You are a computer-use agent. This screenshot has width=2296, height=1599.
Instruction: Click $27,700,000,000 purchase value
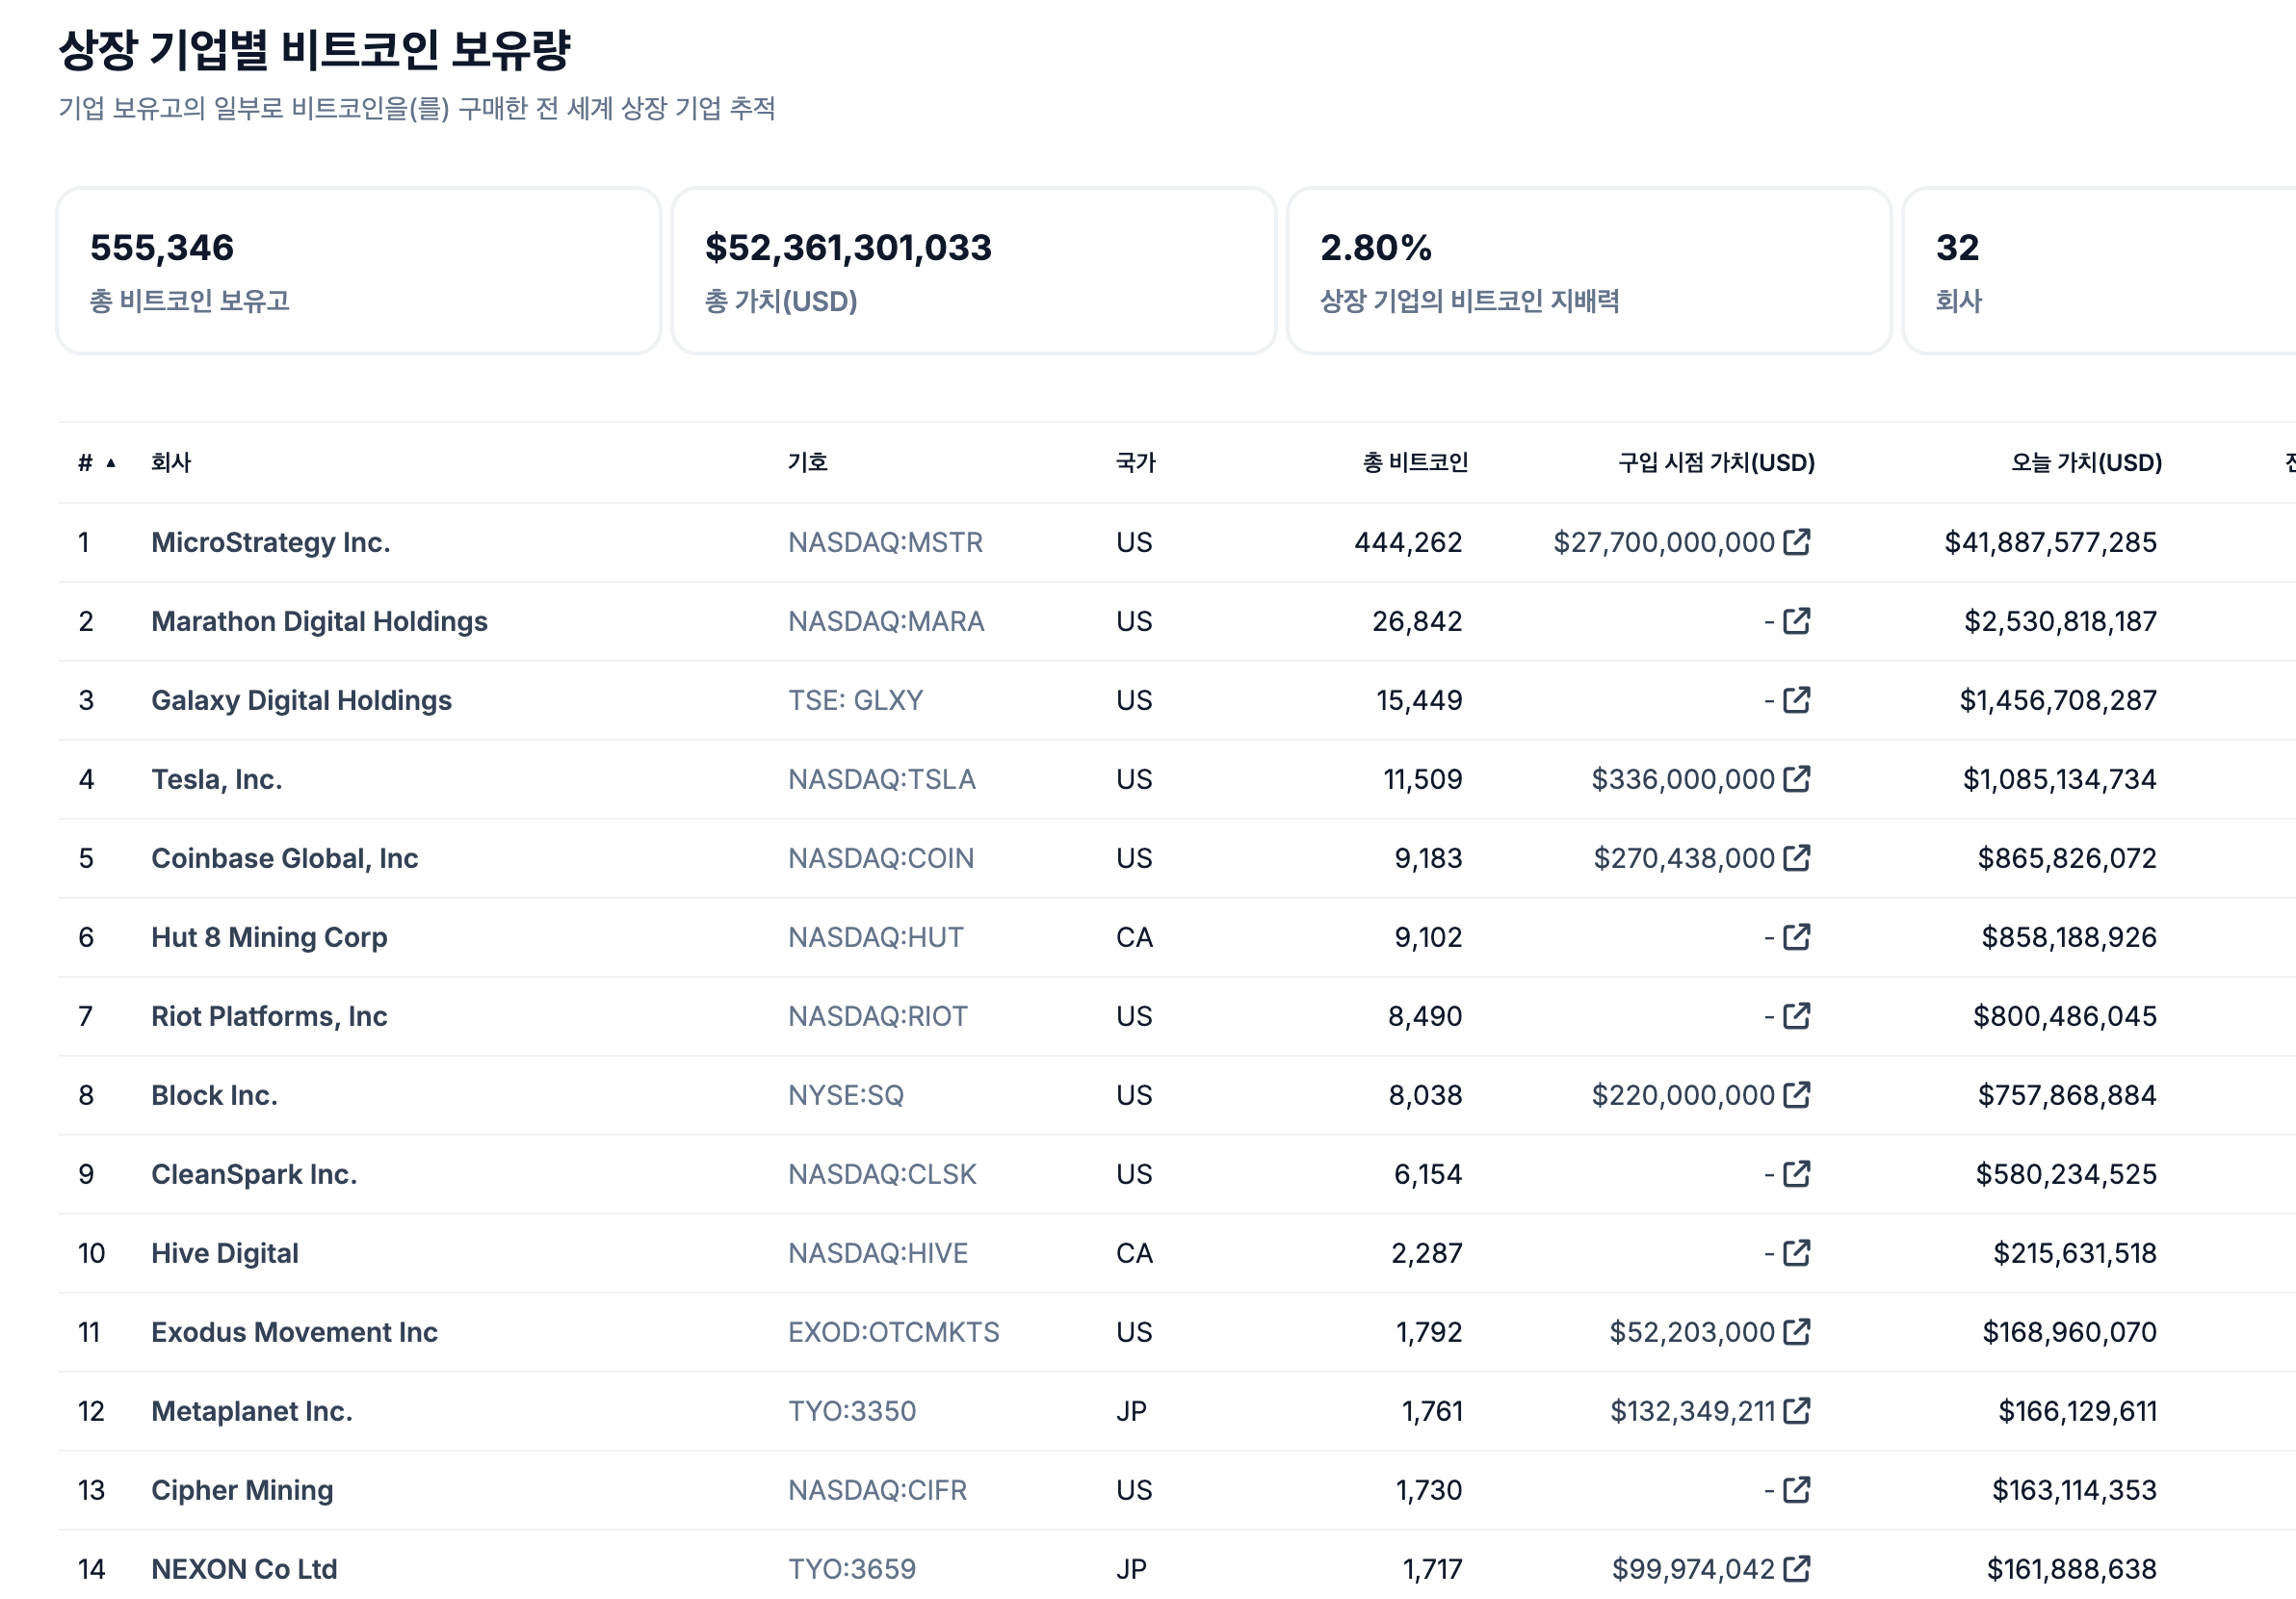(1664, 542)
